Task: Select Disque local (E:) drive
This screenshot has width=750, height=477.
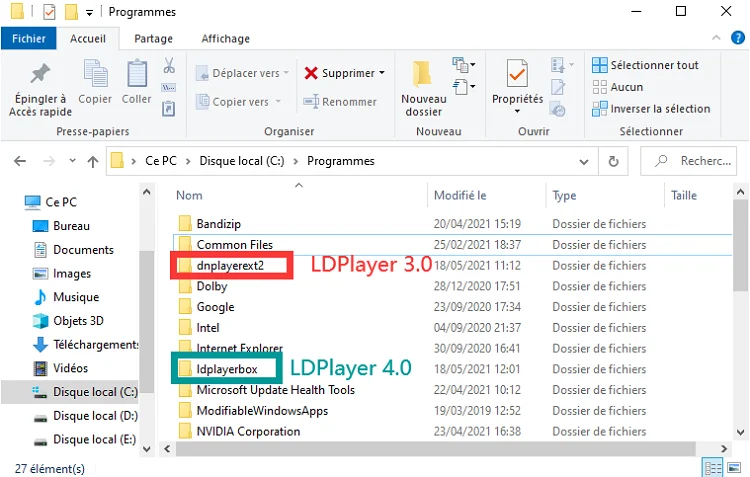Action: 94,439
